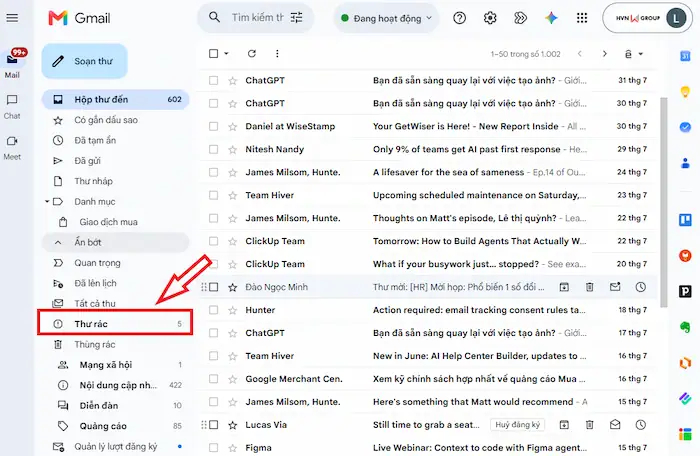Viewport: 700px width, 456px height.
Task: Open Quảng cáo promotions category
Action: point(116,426)
